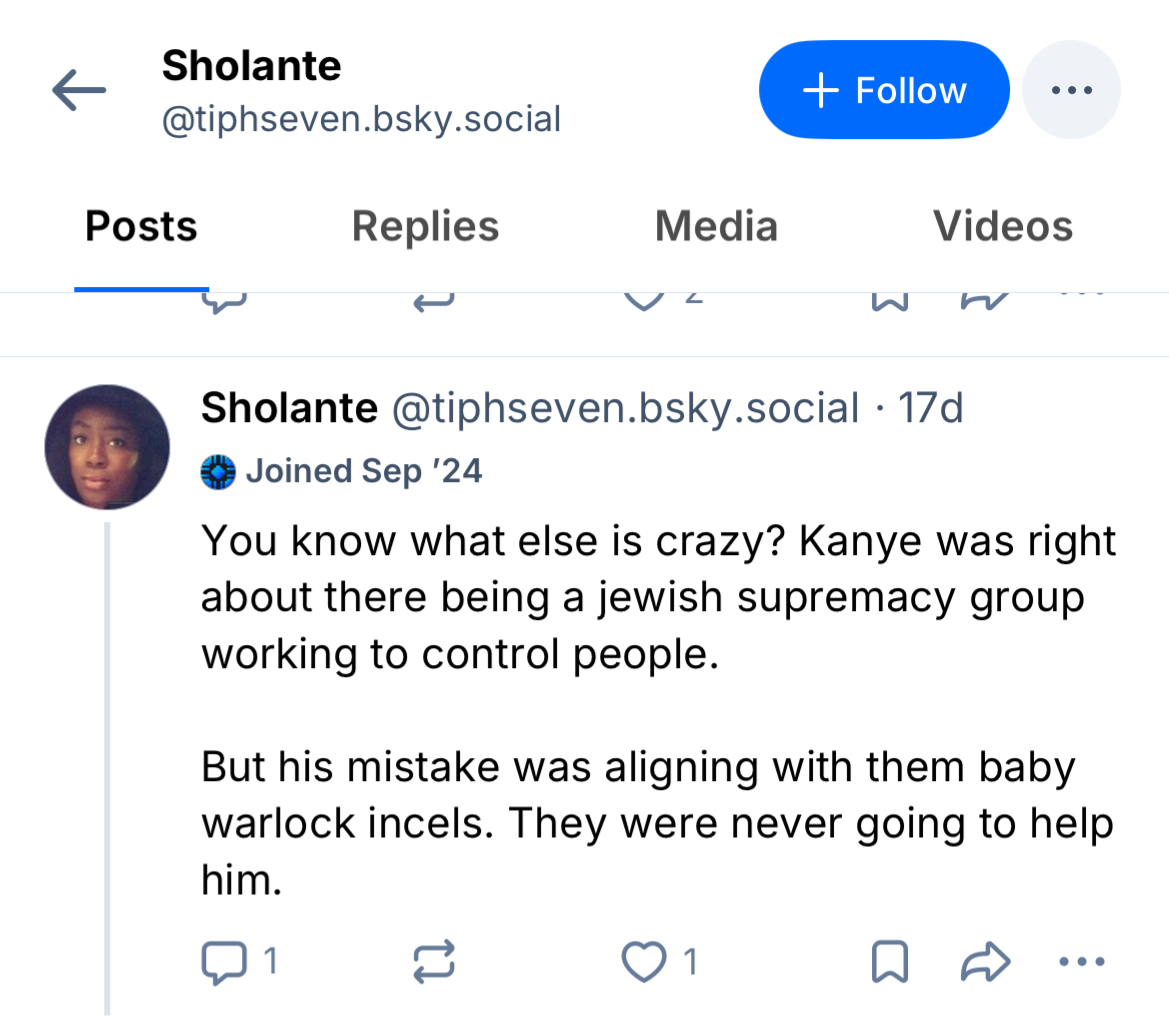This screenshot has height=1021, width=1169.
Task: Follow the Sholante account
Action: 884,91
